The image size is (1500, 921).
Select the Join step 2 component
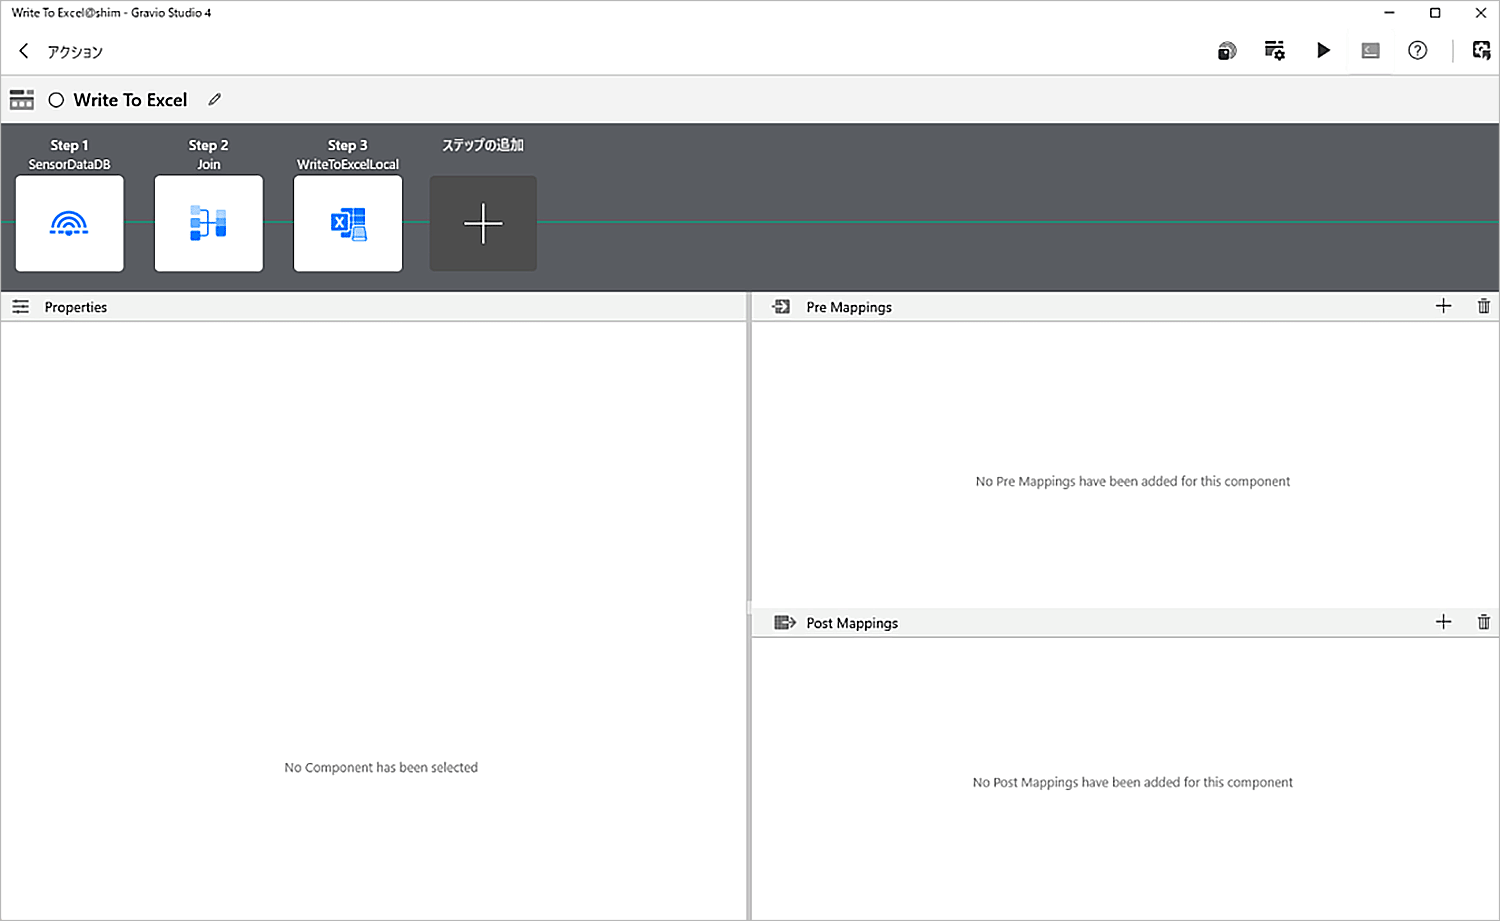click(209, 223)
